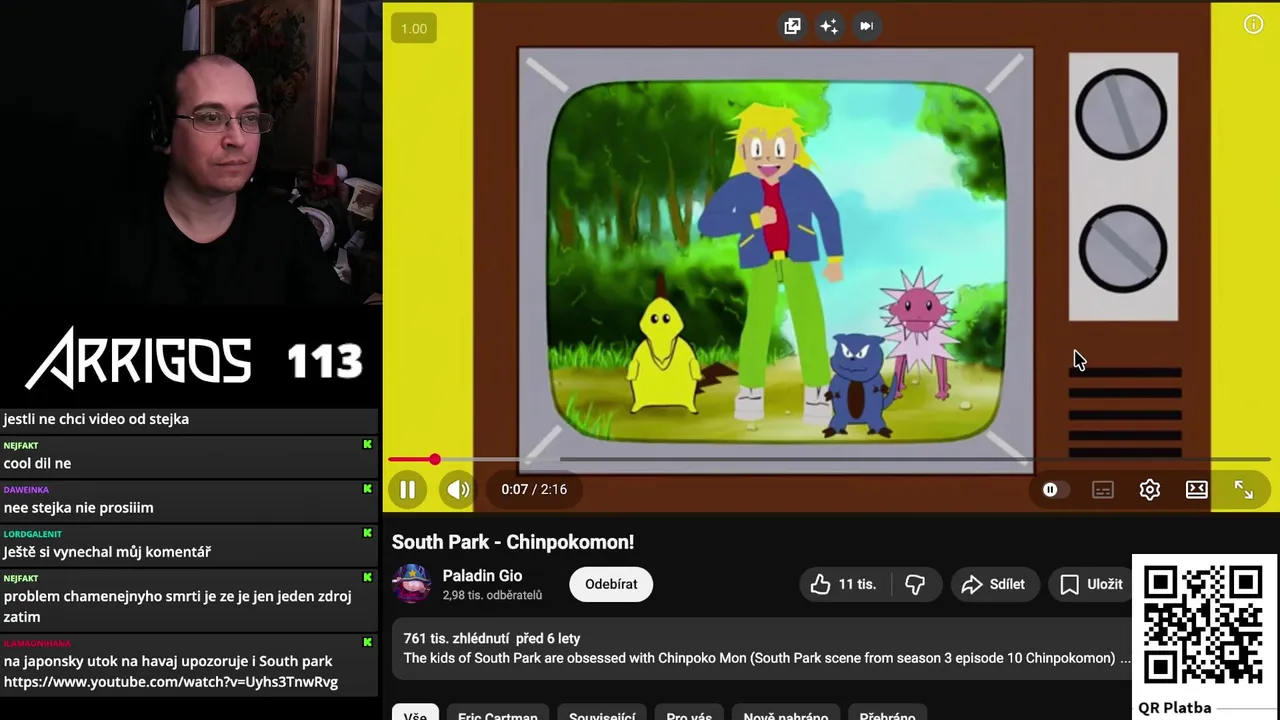The width and height of the screenshot is (1280, 720).
Task: Switch to theater mode view
Action: tap(1197, 490)
